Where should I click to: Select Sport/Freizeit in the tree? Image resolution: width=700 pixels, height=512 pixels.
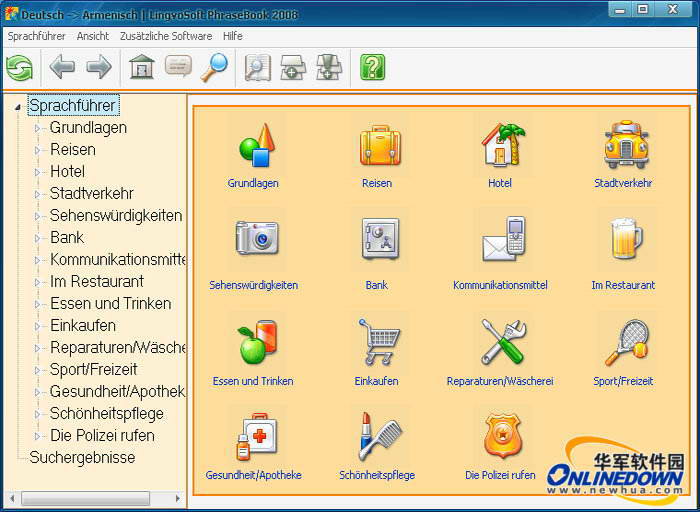(94, 370)
